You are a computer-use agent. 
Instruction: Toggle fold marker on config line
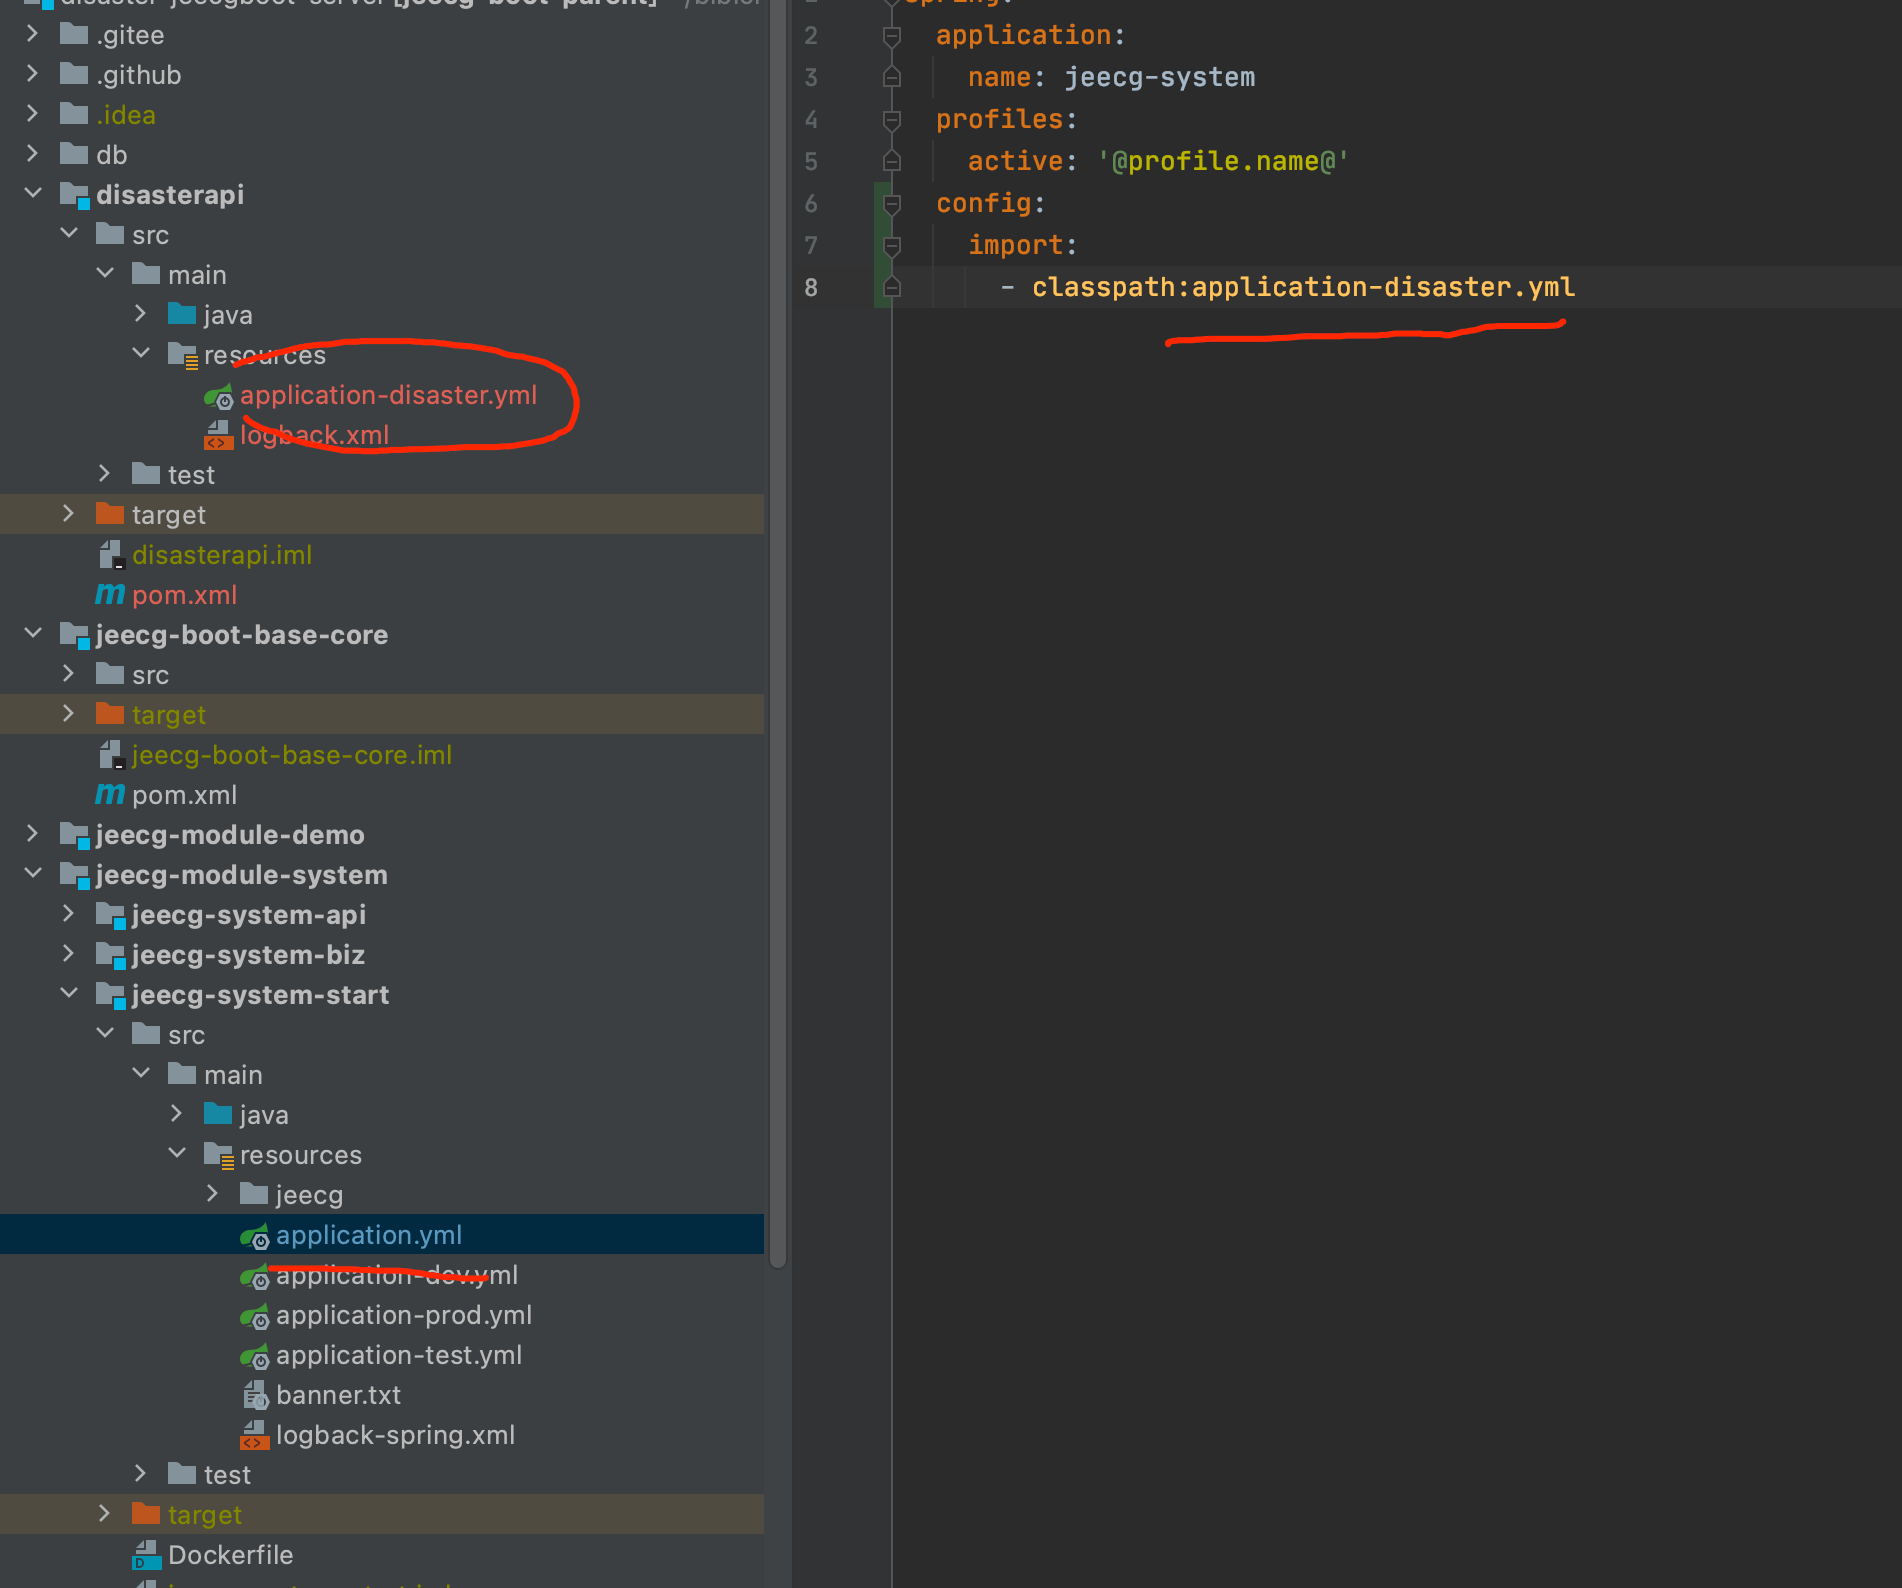pyautogui.click(x=892, y=204)
